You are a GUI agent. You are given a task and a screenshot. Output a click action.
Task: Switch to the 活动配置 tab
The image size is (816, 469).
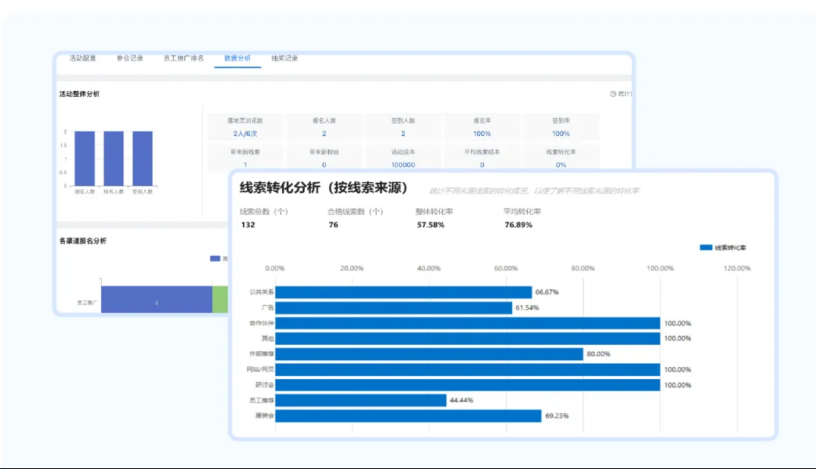tap(83, 58)
